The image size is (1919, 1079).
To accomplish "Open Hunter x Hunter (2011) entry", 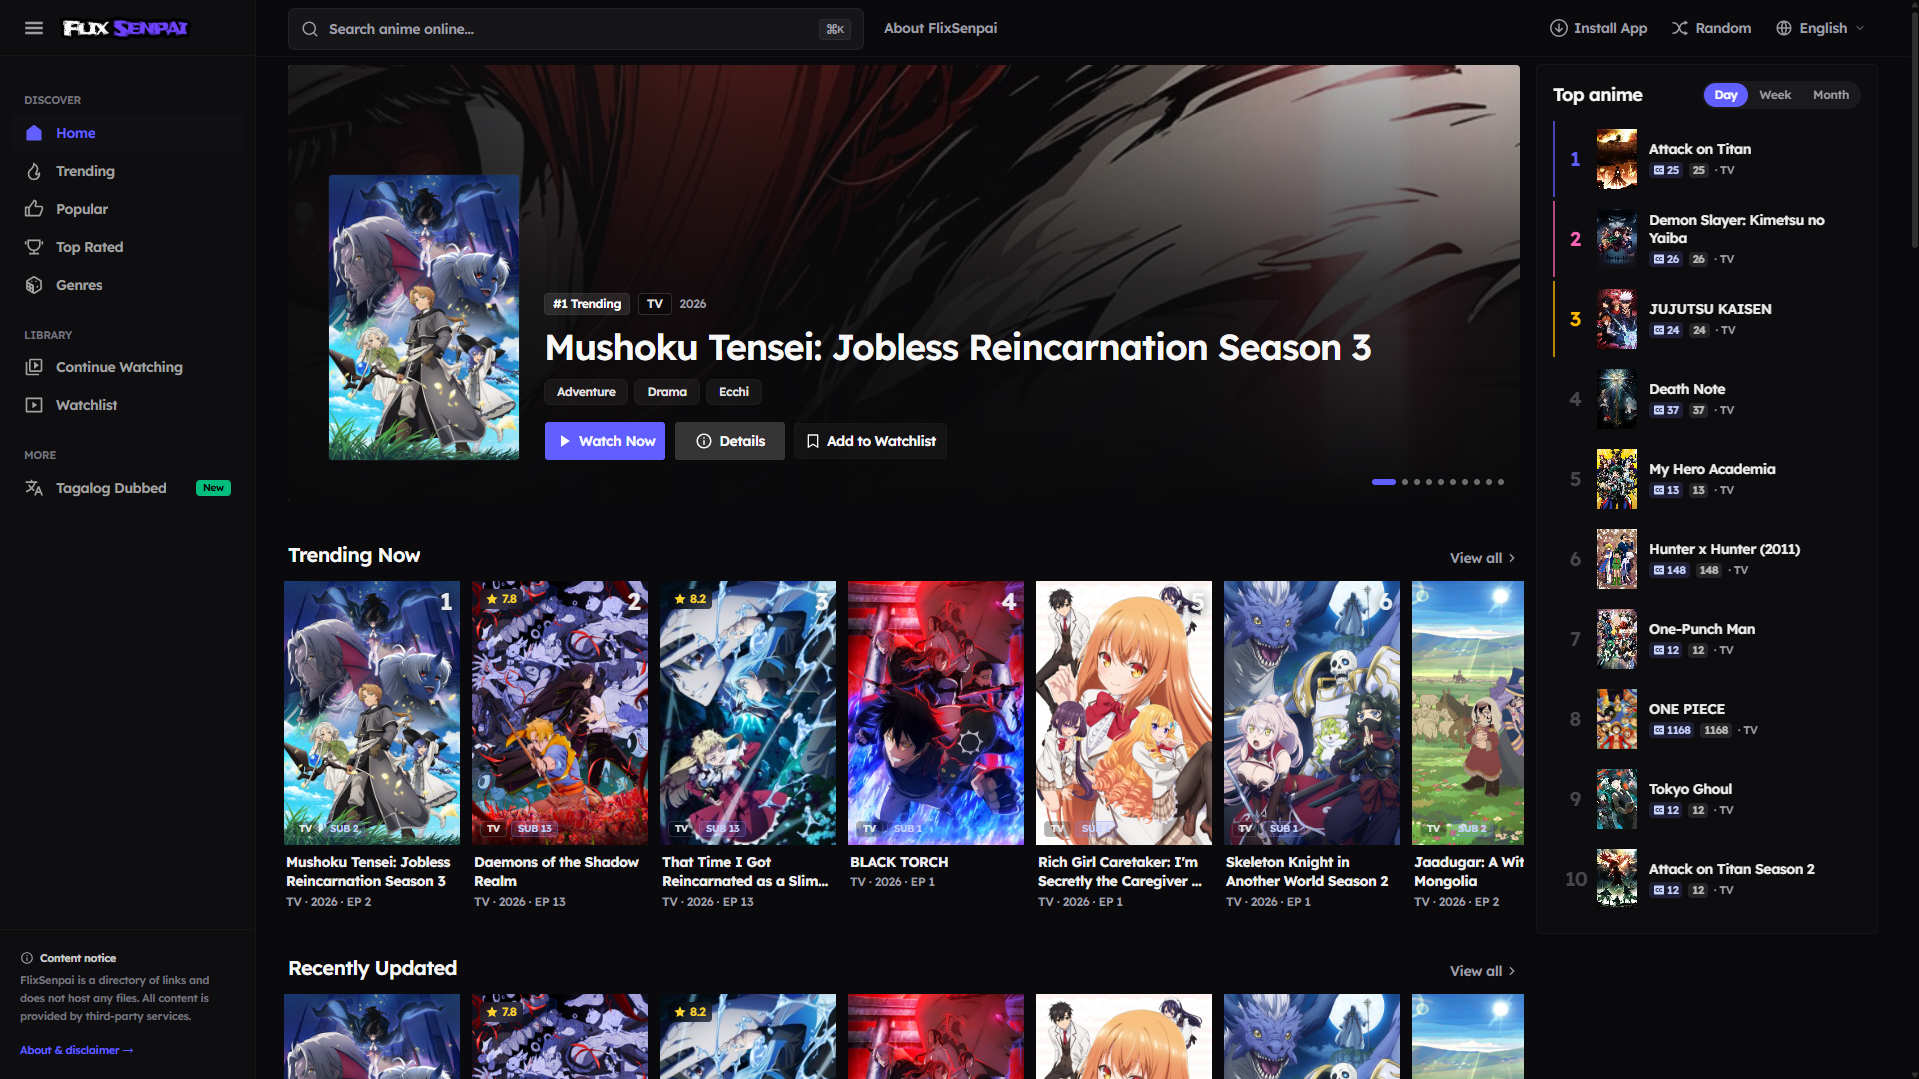I will [x=1706, y=559].
